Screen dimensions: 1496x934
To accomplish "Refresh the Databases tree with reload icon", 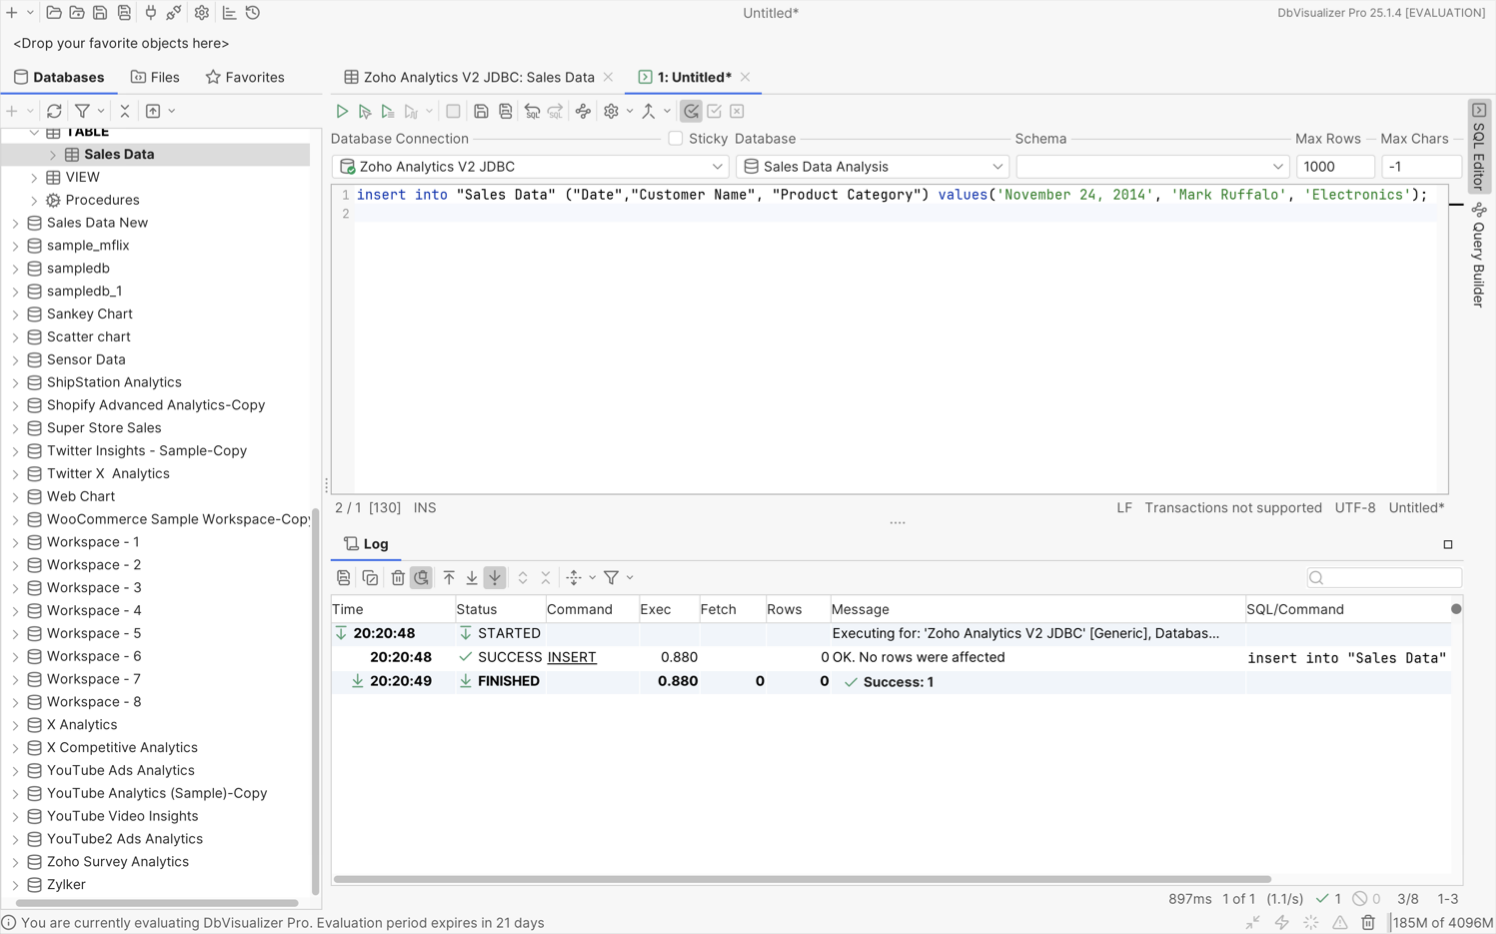I will click(54, 111).
